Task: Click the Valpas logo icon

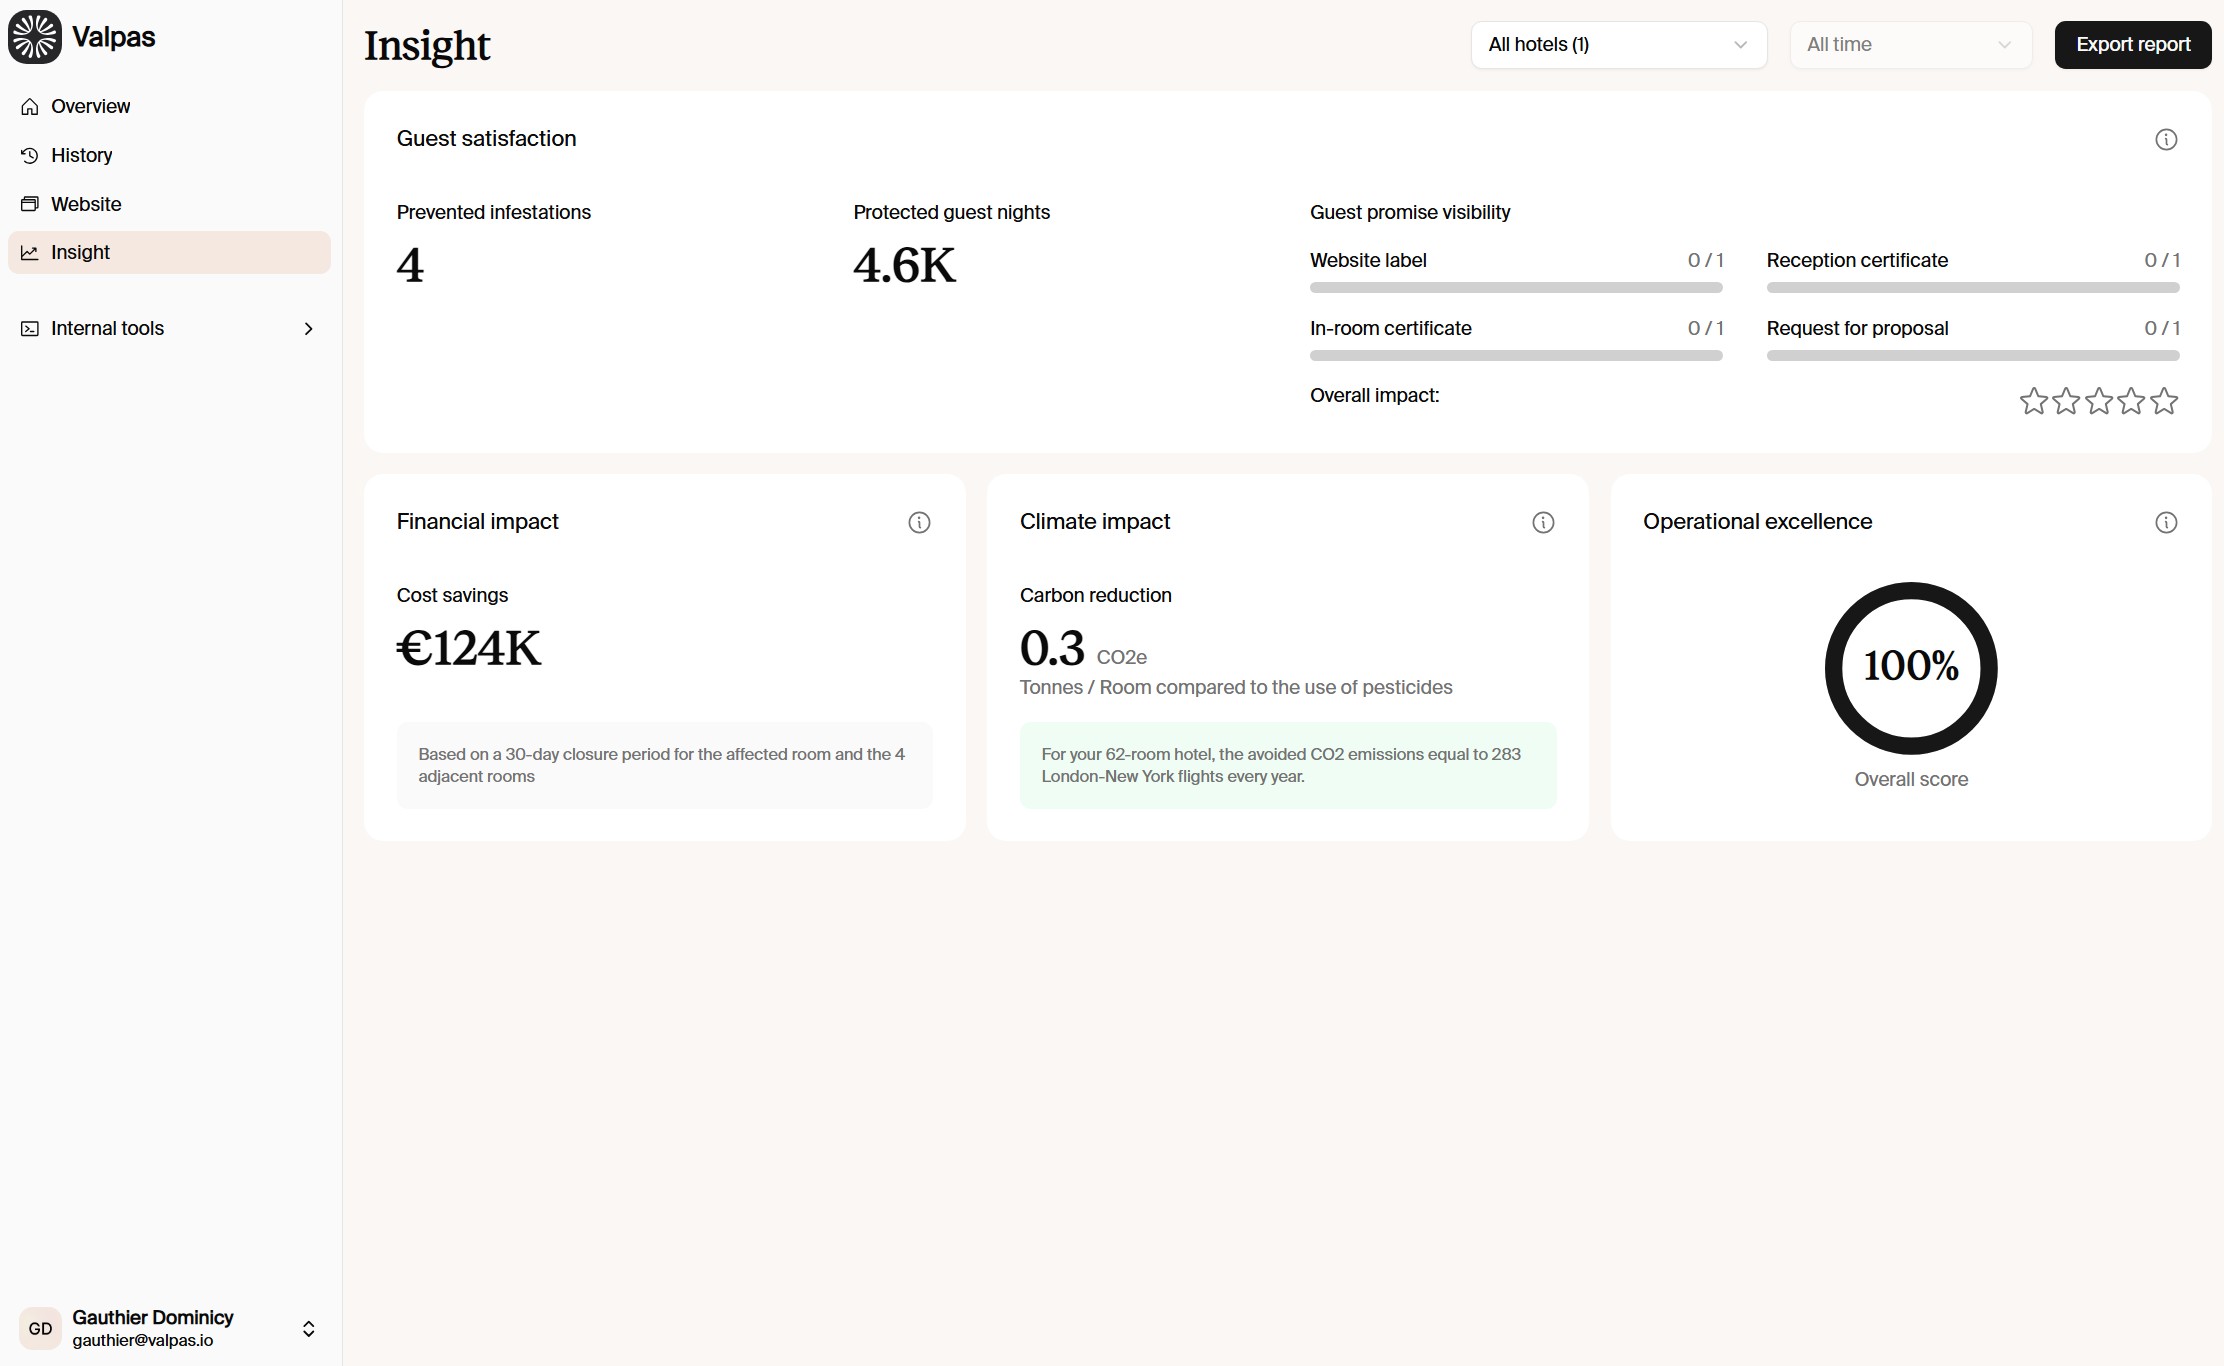Action: [34, 37]
